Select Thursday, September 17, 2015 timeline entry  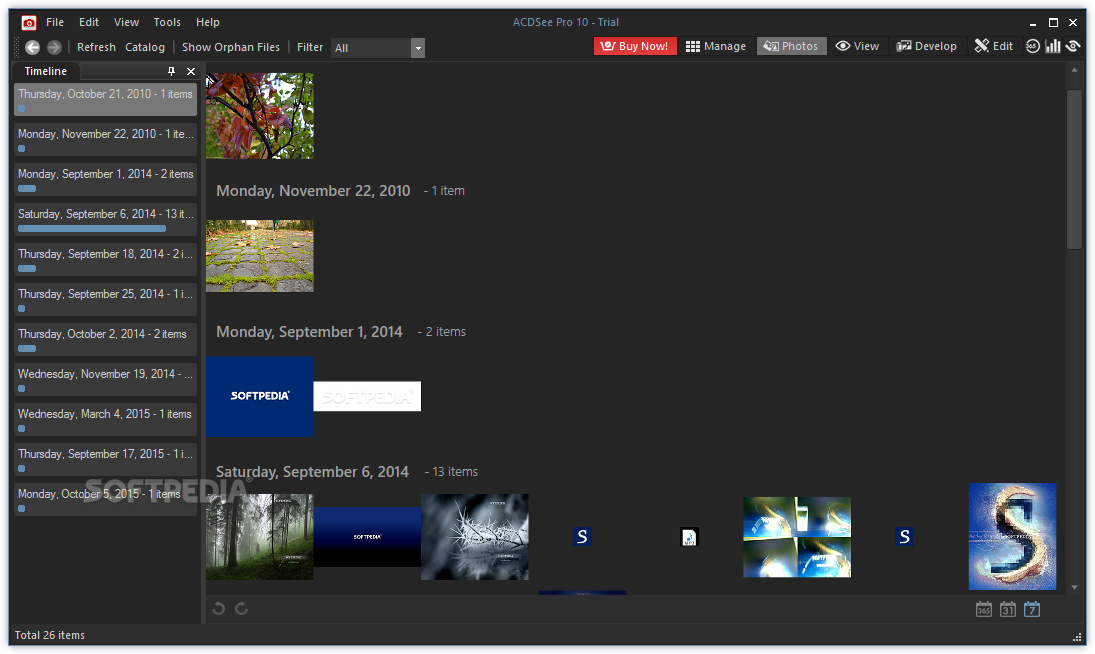[105, 460]
